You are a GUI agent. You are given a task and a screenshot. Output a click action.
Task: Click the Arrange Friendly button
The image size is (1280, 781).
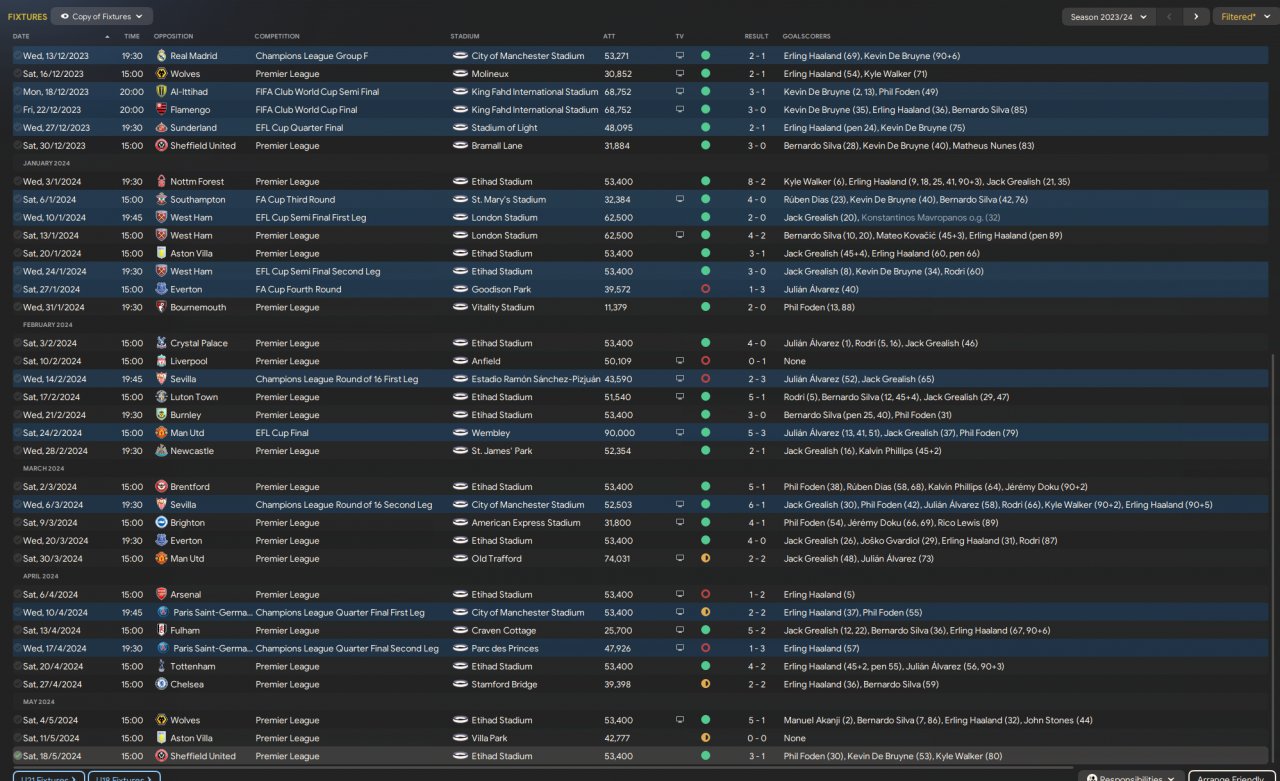click(x=1231, y=778)
